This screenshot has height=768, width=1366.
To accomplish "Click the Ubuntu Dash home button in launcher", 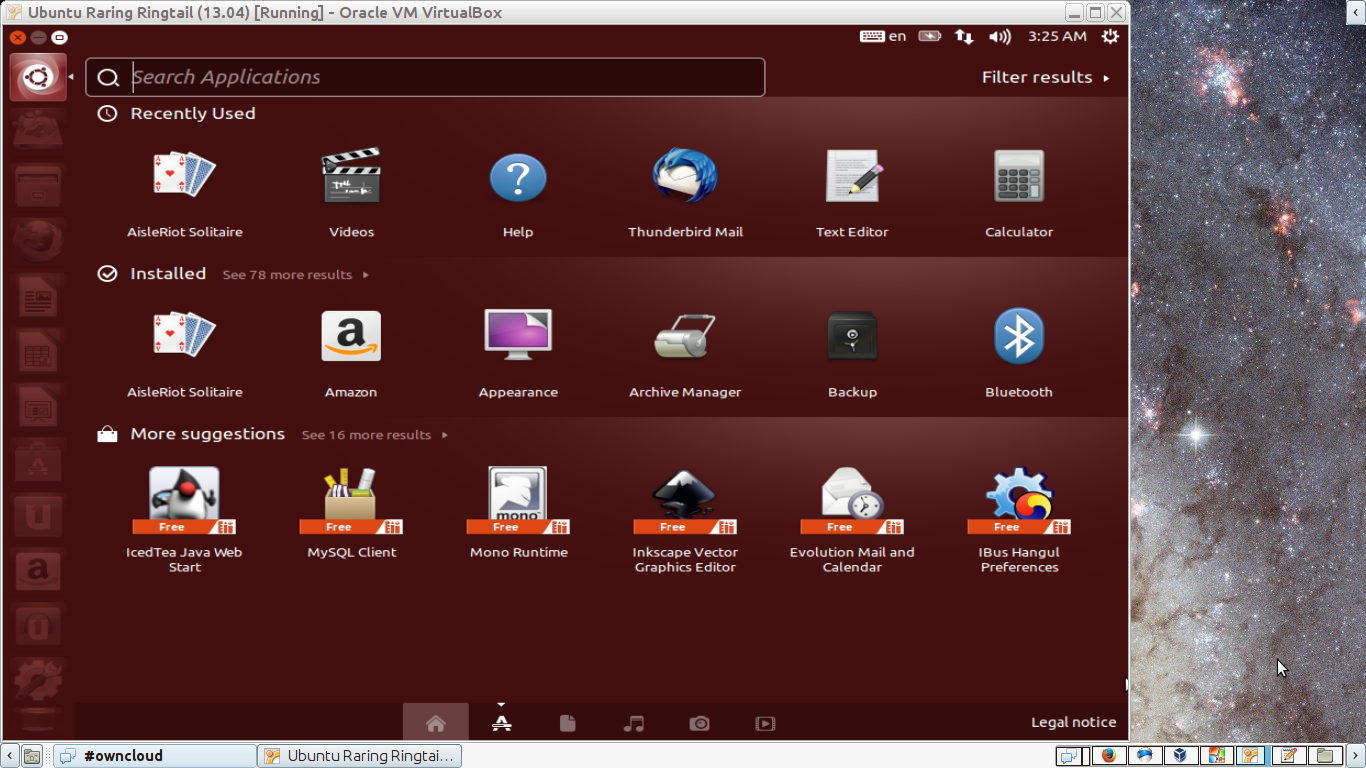I will 38,77.
